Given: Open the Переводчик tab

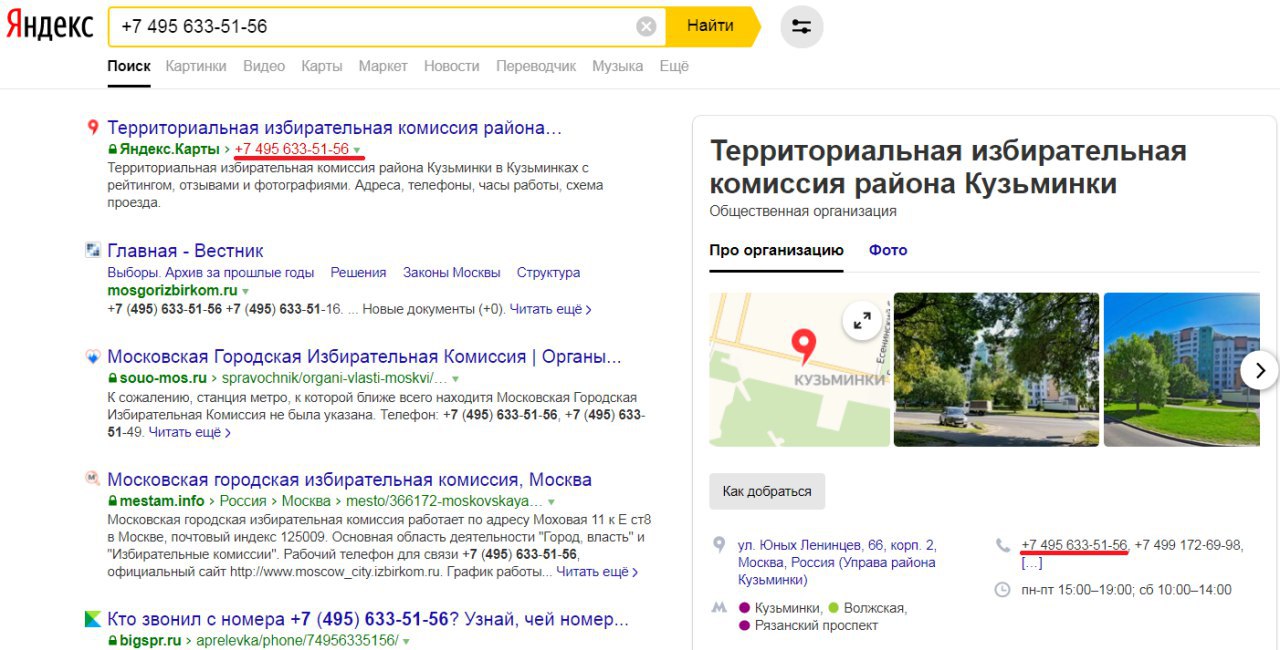Looking at the screenshot, I should 536,66.
